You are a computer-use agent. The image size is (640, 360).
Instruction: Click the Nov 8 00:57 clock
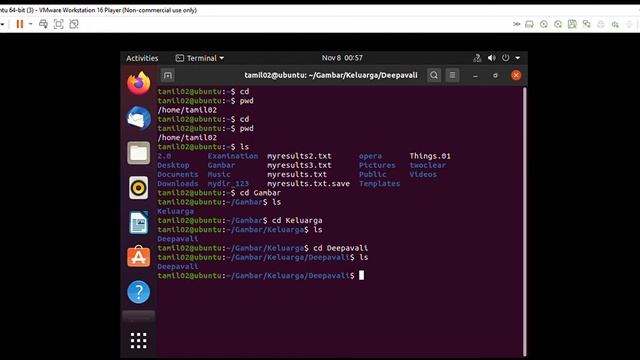coord(342,58)
